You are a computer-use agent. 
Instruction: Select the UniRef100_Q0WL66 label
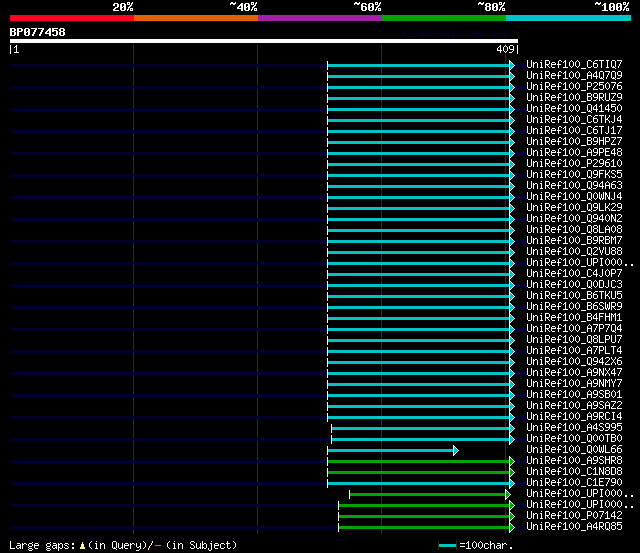(574, 450)
